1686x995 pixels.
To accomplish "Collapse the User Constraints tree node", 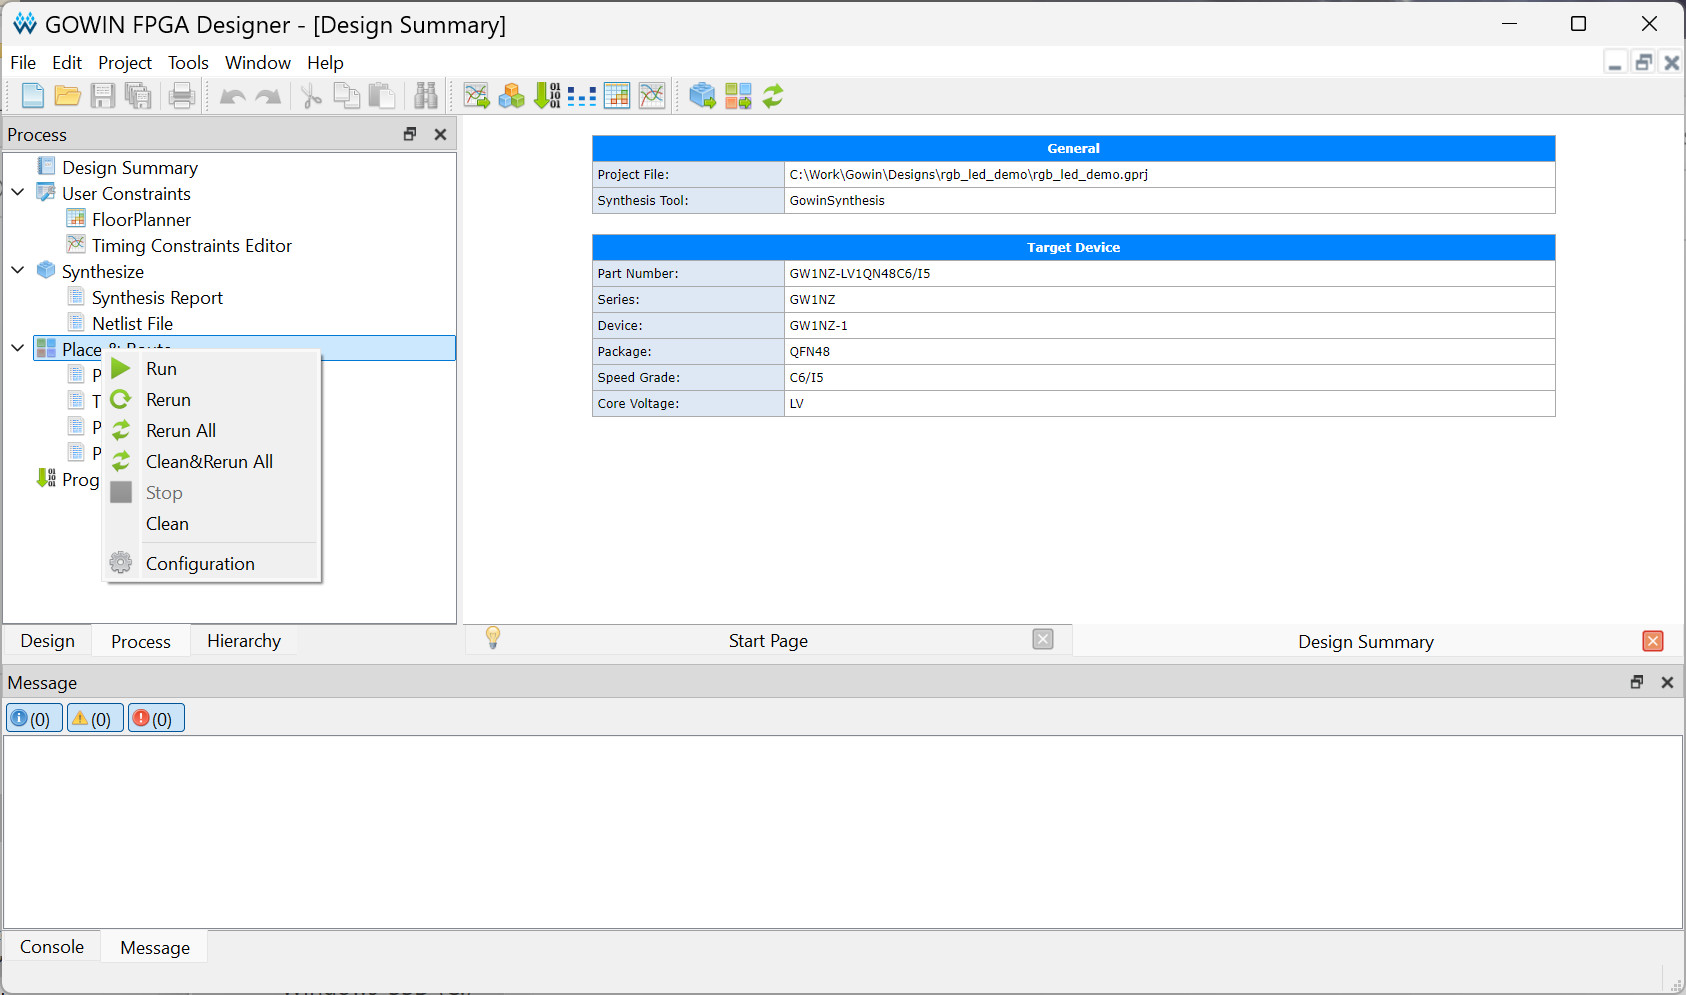I will tap(18, 192).
